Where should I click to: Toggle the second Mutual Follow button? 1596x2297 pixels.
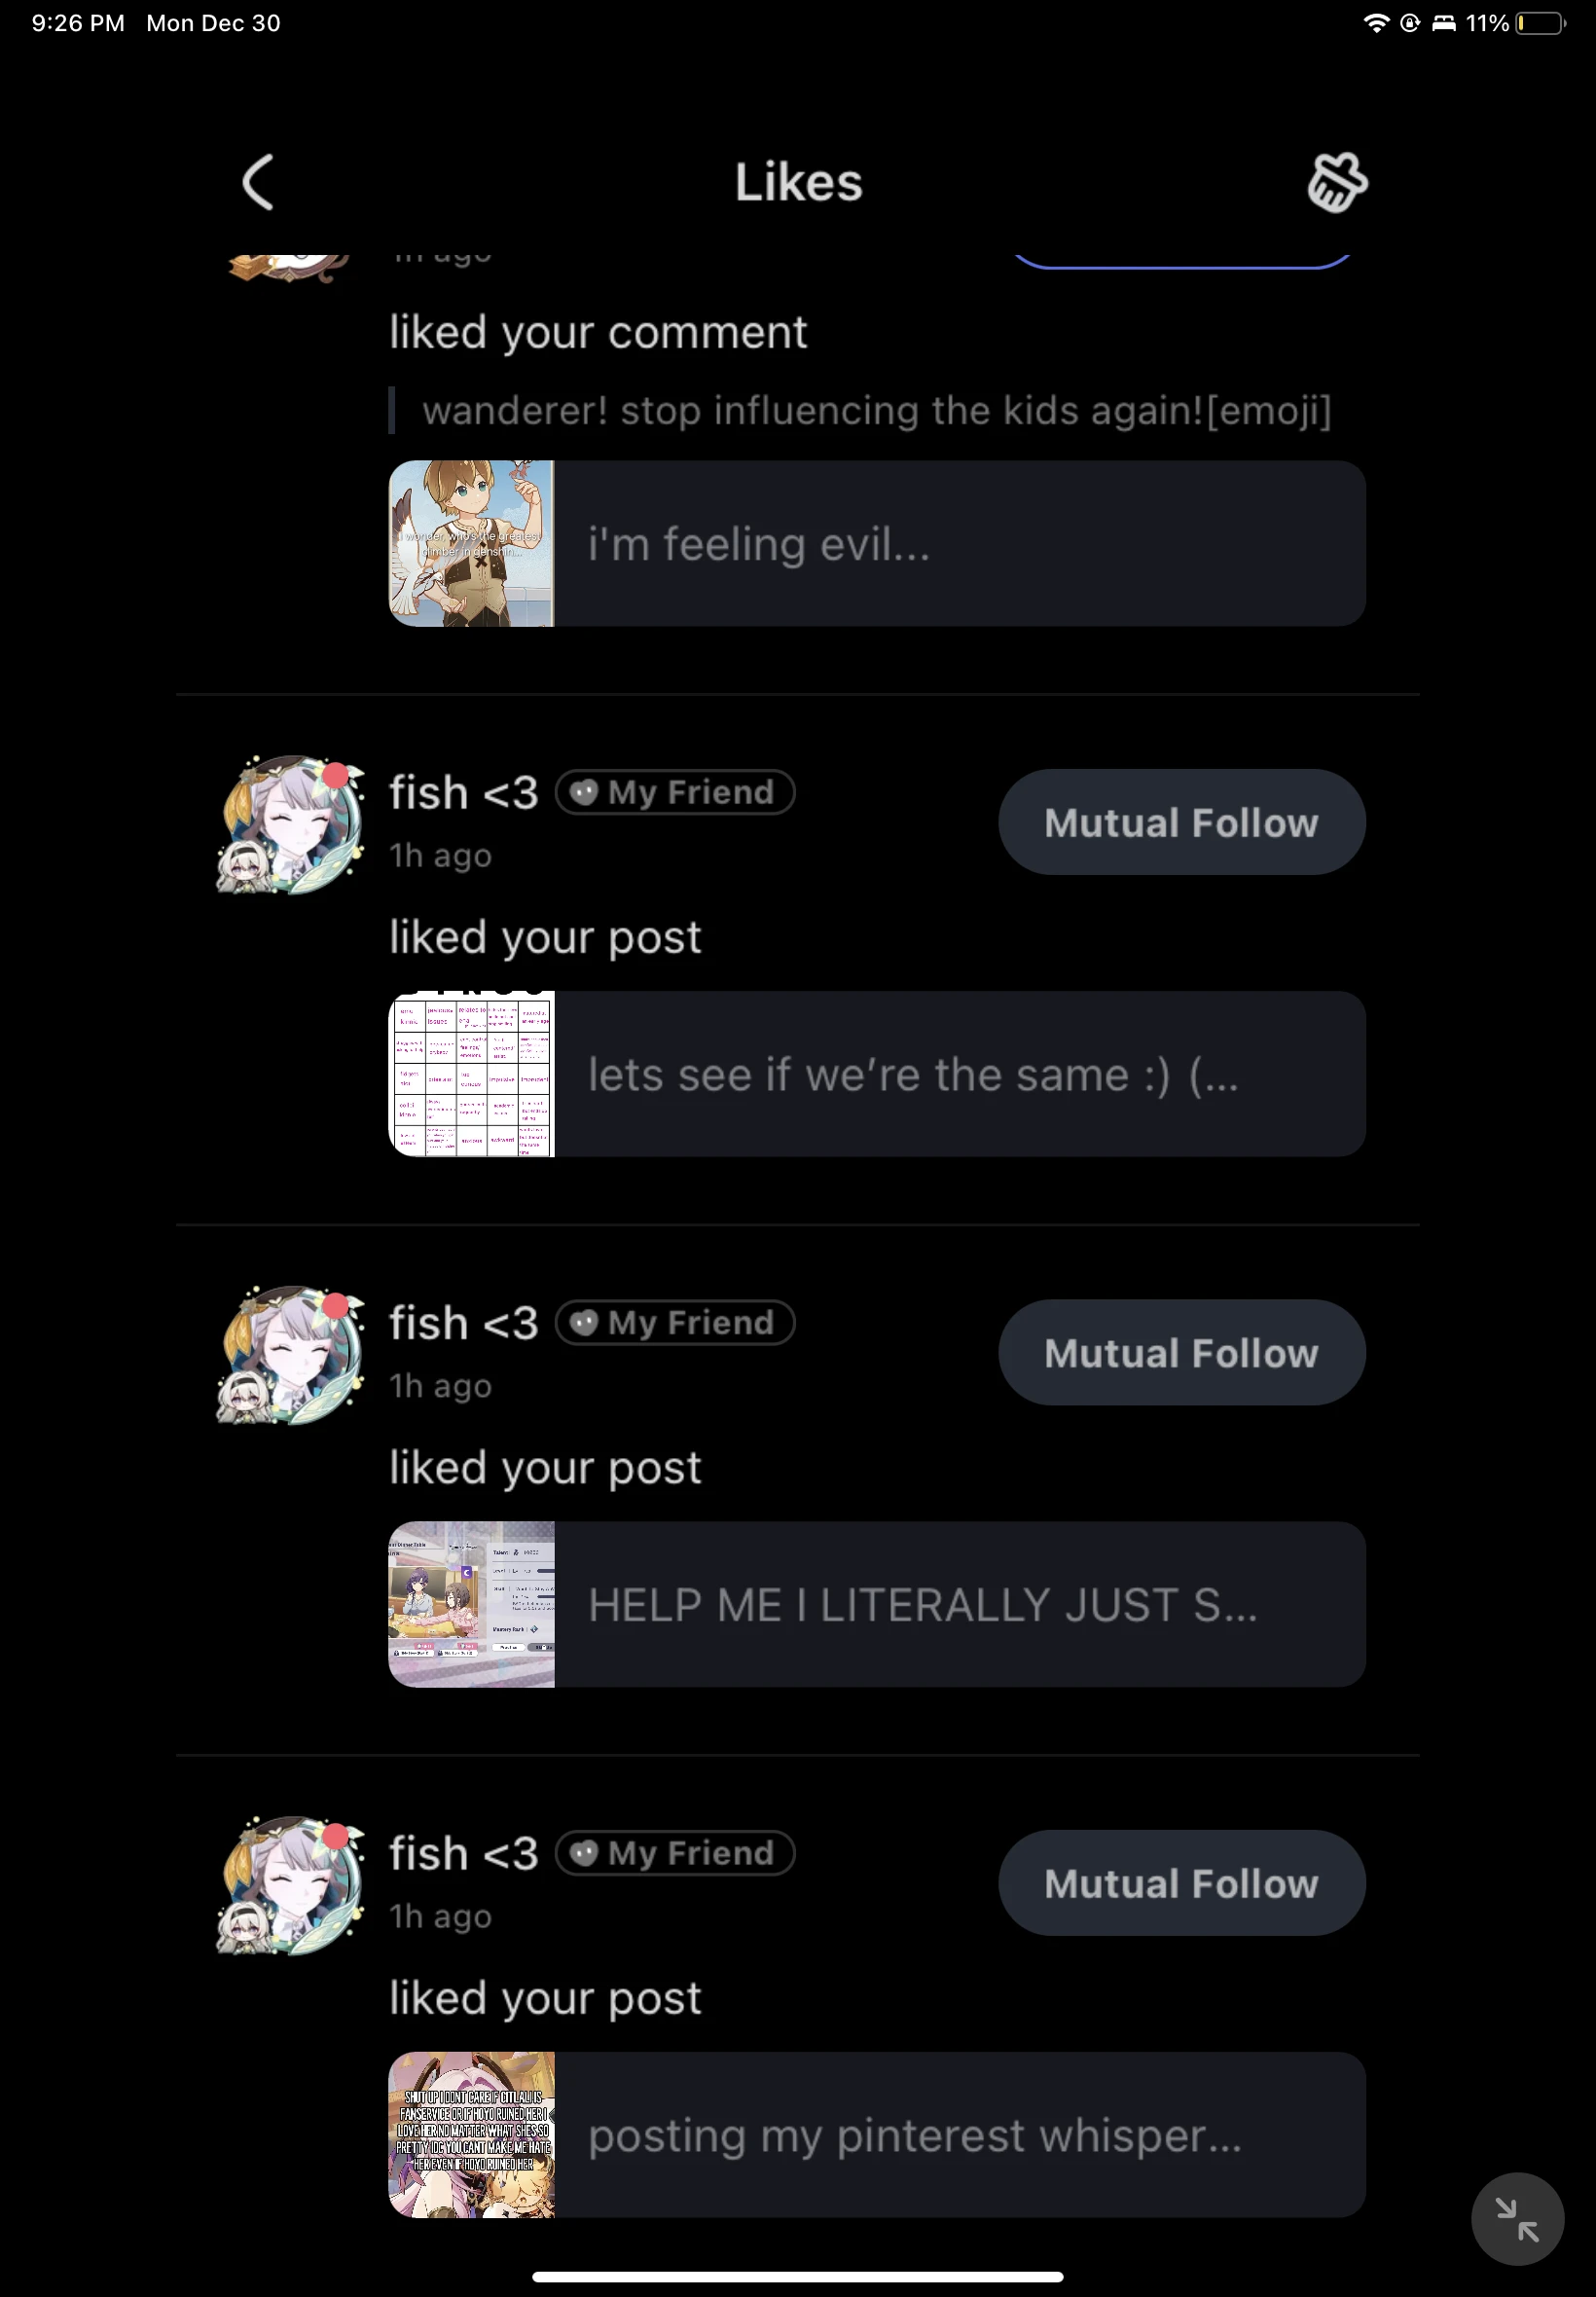1181,1352
